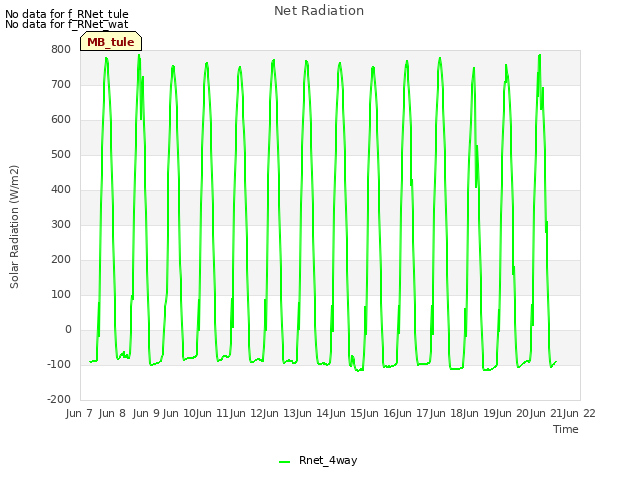
Task: Click the 'No data for f_RNet_wat' message
Action: click(x=67, y=24)
